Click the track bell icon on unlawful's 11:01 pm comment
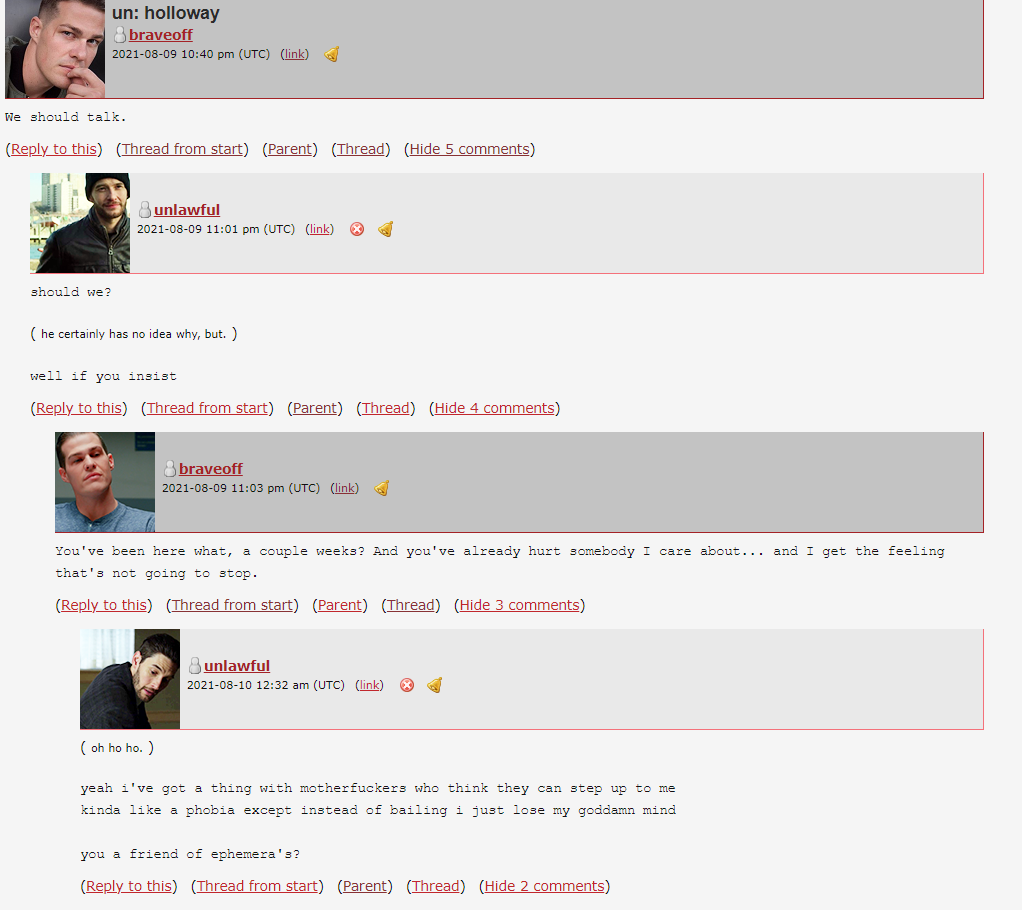The width and height of the screenshot is (1022, 910). pos(385,229)
